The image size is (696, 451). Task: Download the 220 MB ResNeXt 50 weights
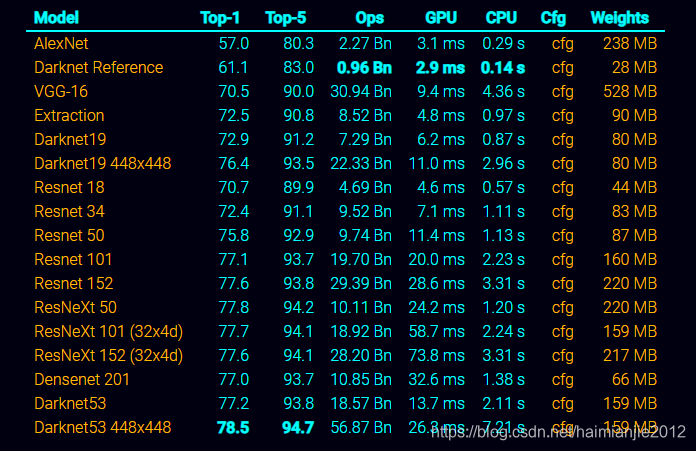pyautogui.click(x=630, y=307)
